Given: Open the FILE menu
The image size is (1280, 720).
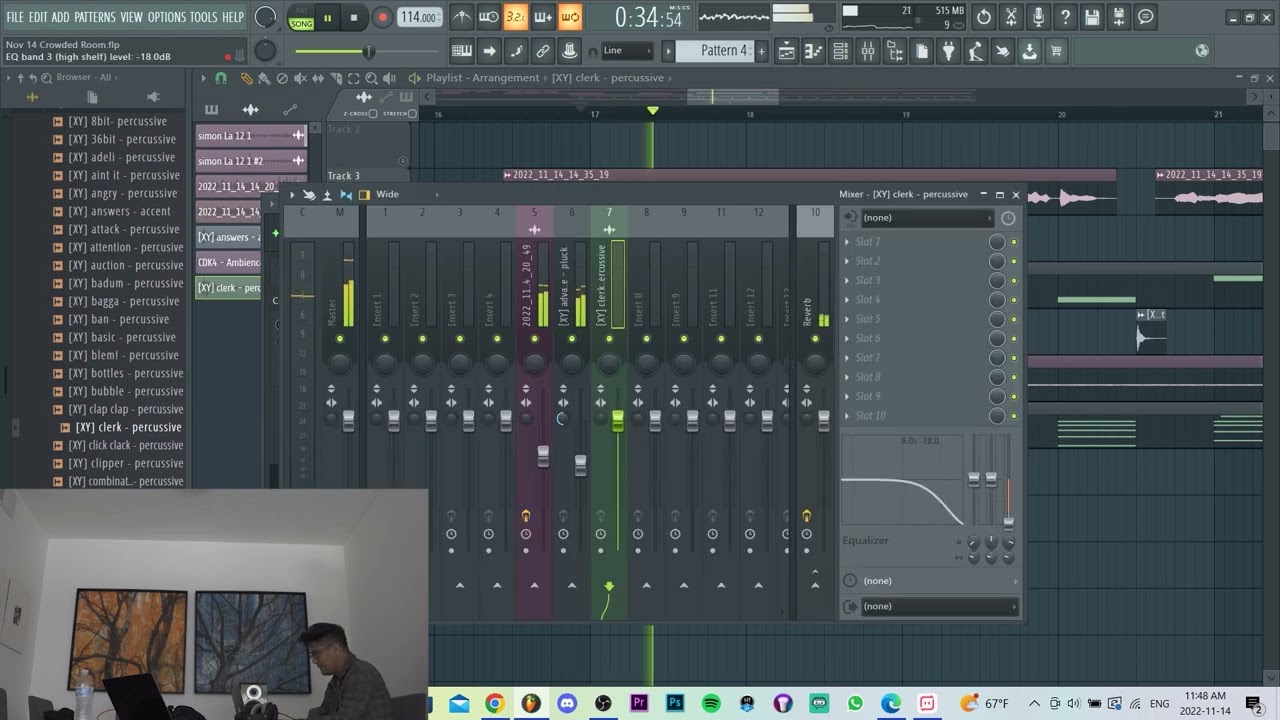Looking at the screenshot, I should (15, 17).
